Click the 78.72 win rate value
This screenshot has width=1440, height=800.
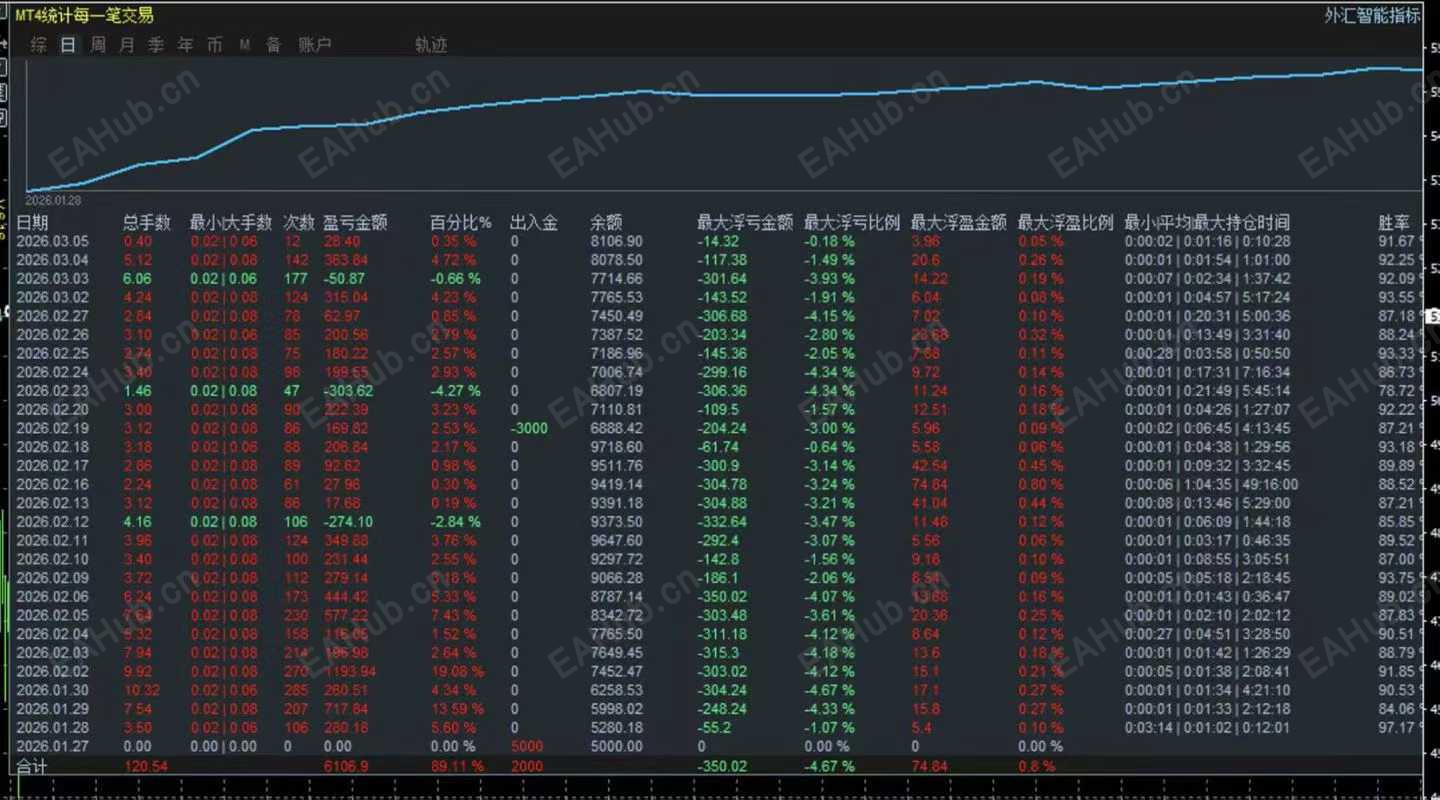click(1397, 390)
